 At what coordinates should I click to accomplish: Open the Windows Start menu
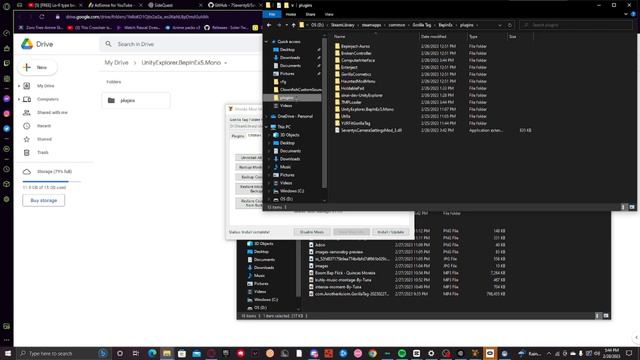7,353
